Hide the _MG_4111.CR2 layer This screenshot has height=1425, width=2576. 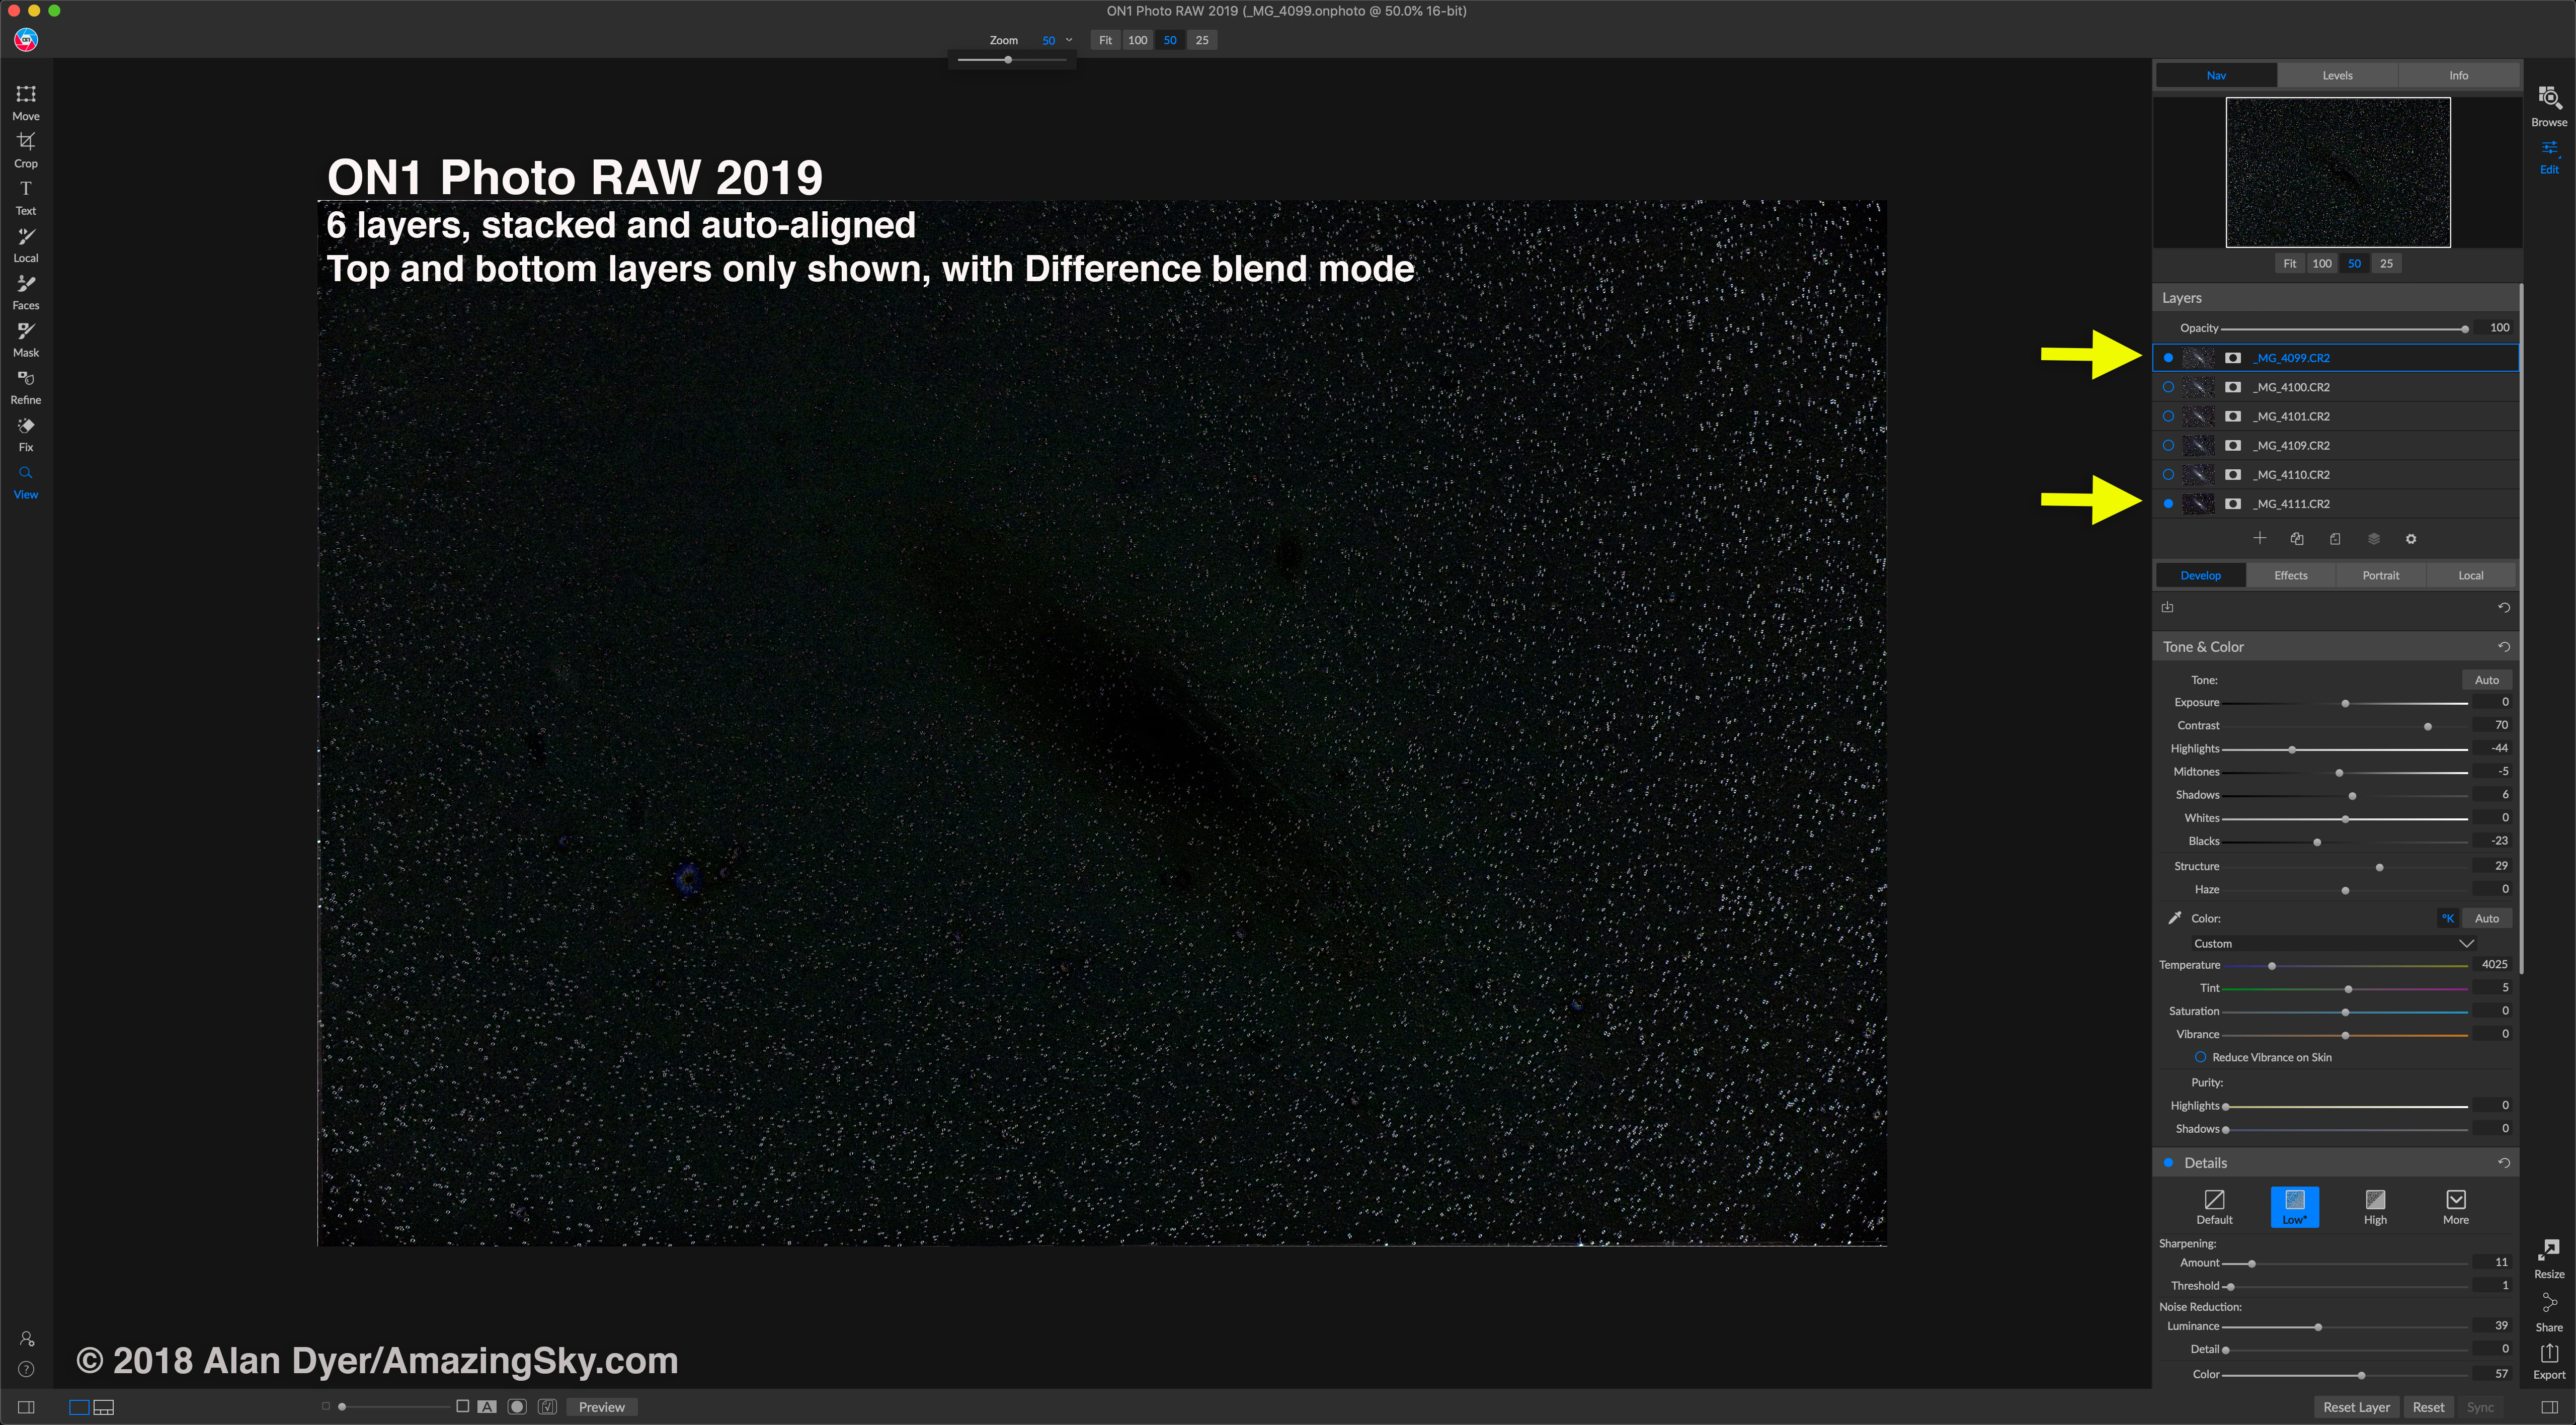2168,504
